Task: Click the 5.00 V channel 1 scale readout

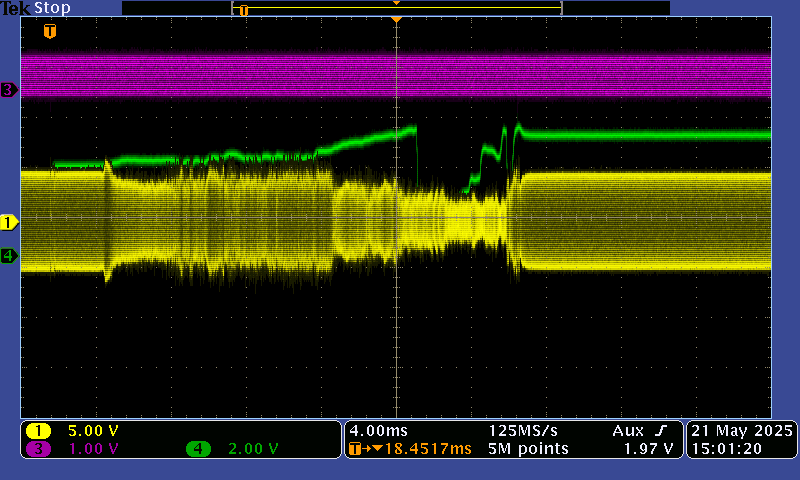Action: pos(93,431)
